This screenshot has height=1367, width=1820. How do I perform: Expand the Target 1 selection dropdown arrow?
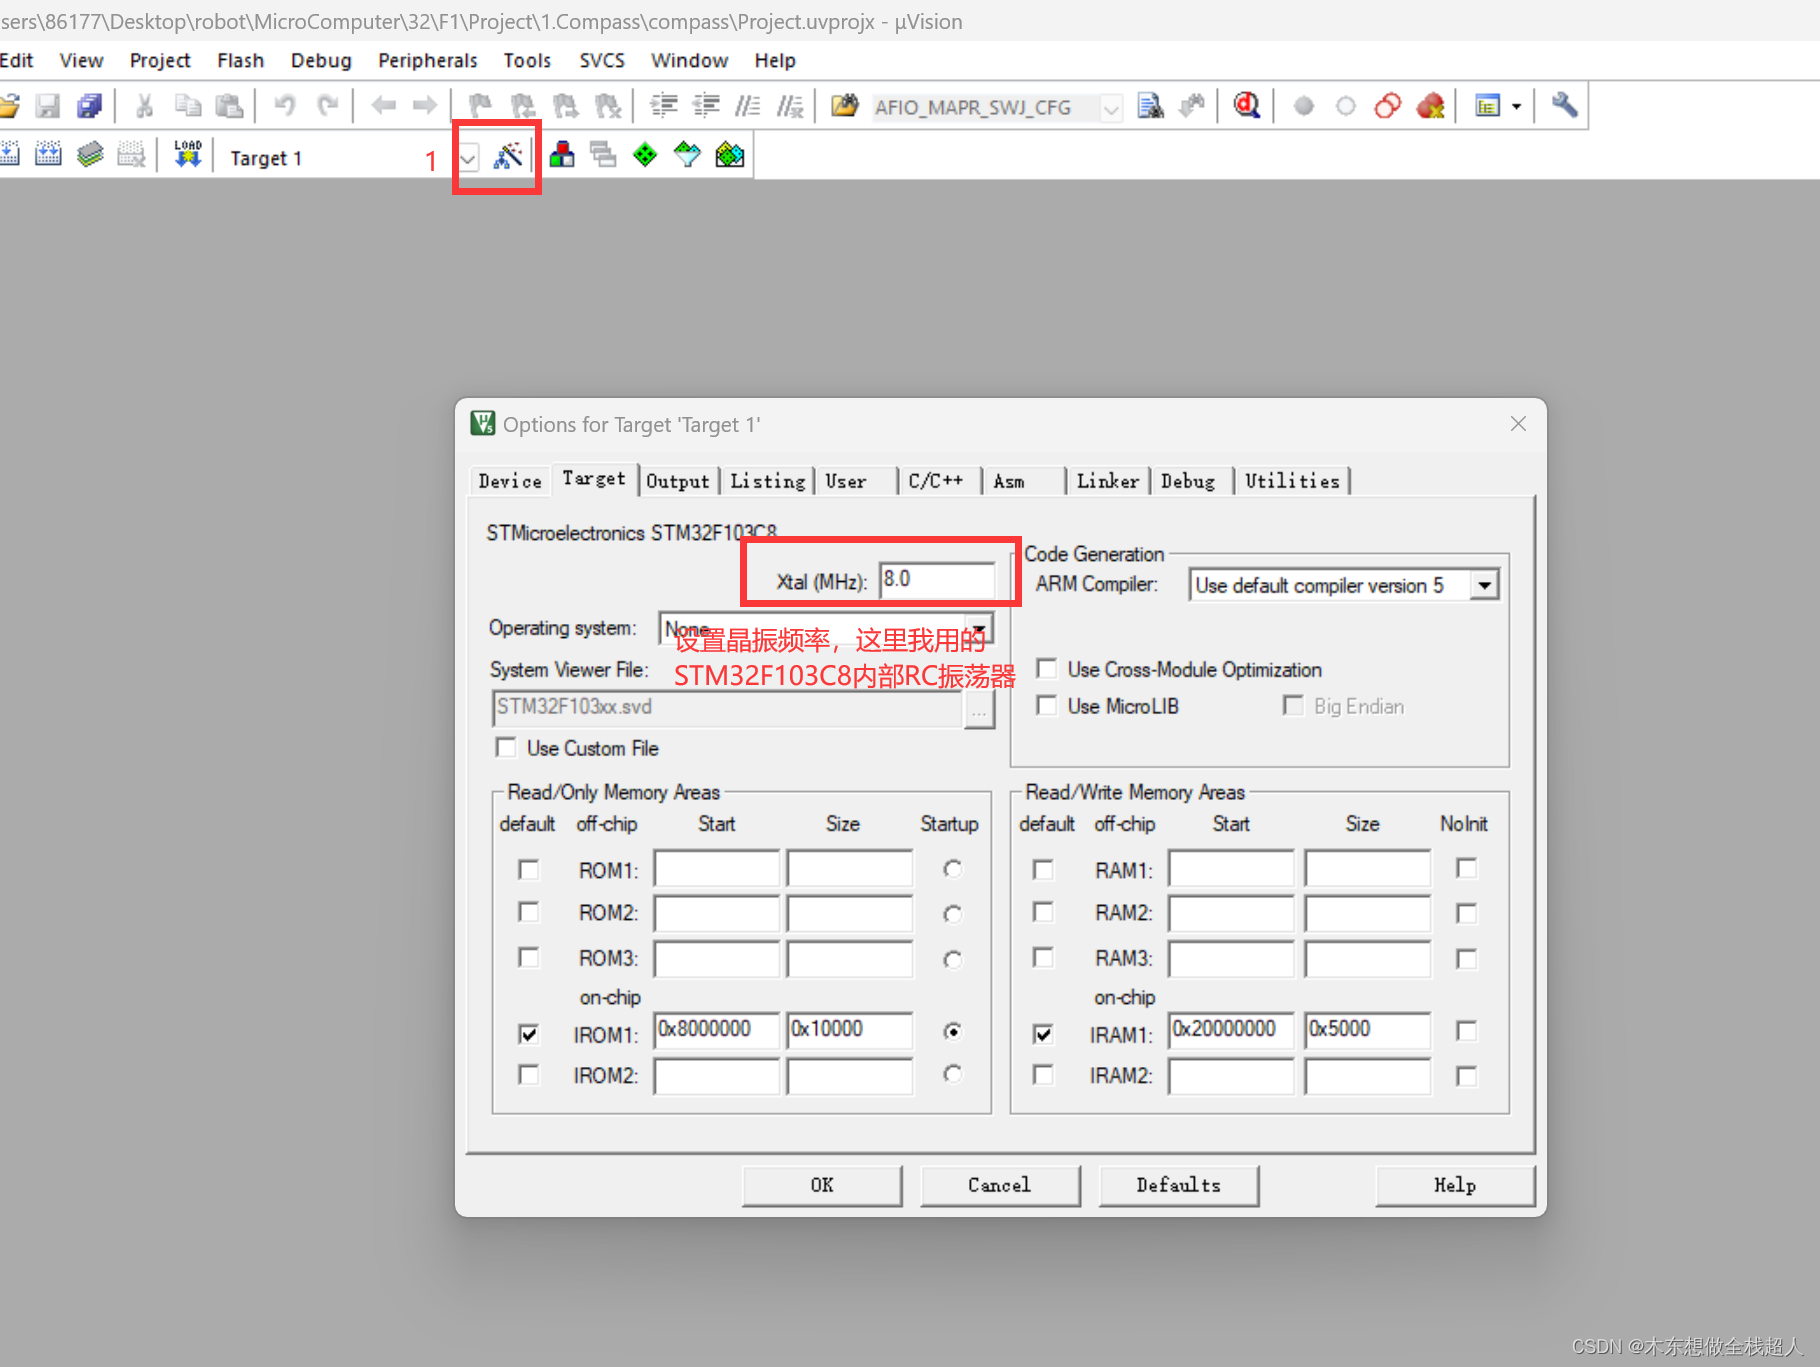[x=468, y=157]
